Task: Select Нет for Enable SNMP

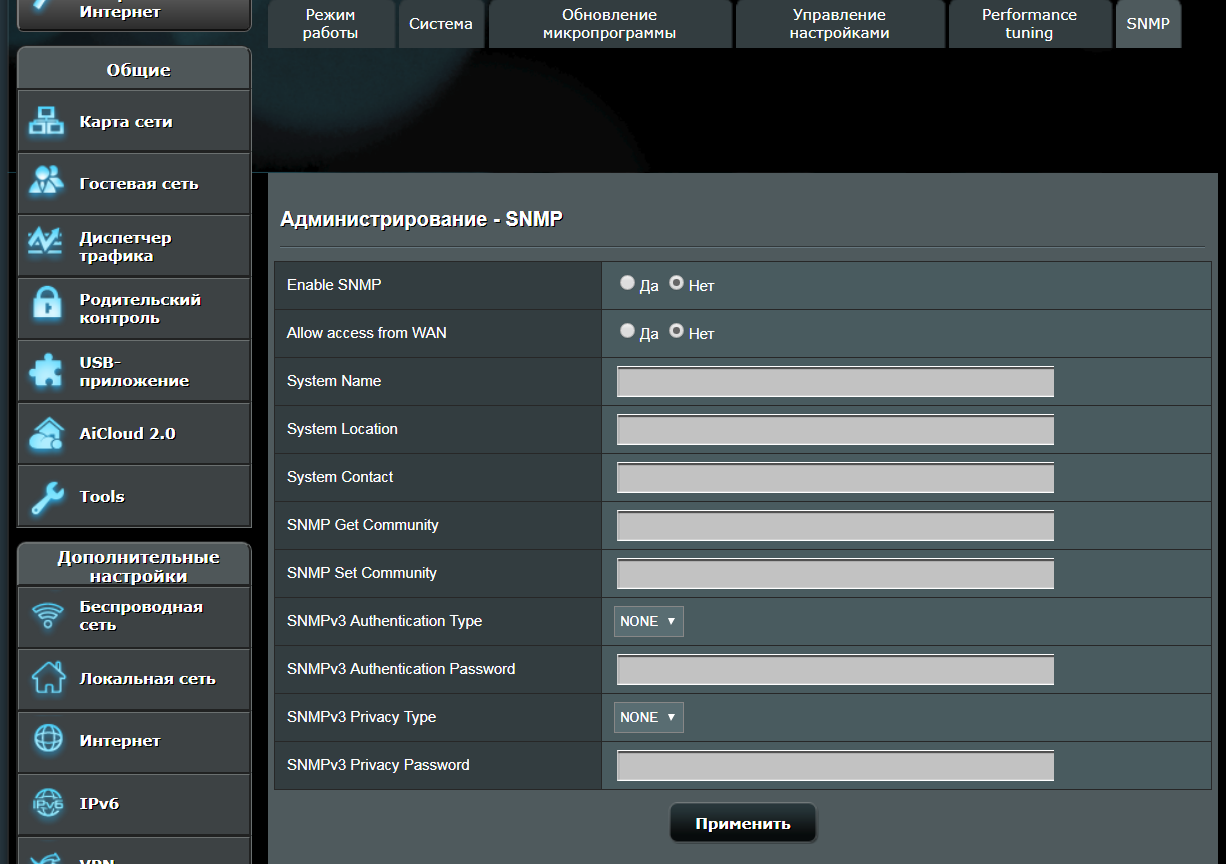Action: point(677,283)
